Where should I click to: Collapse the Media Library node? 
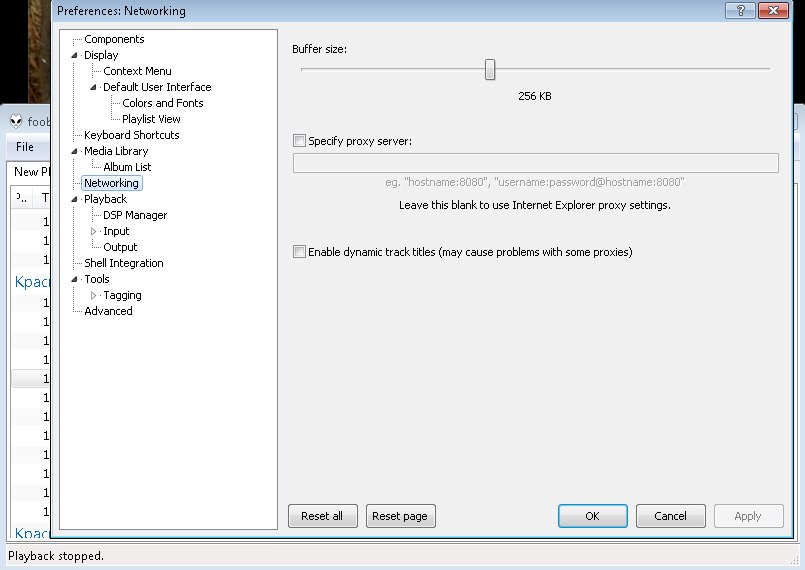(x=74, y=151)
